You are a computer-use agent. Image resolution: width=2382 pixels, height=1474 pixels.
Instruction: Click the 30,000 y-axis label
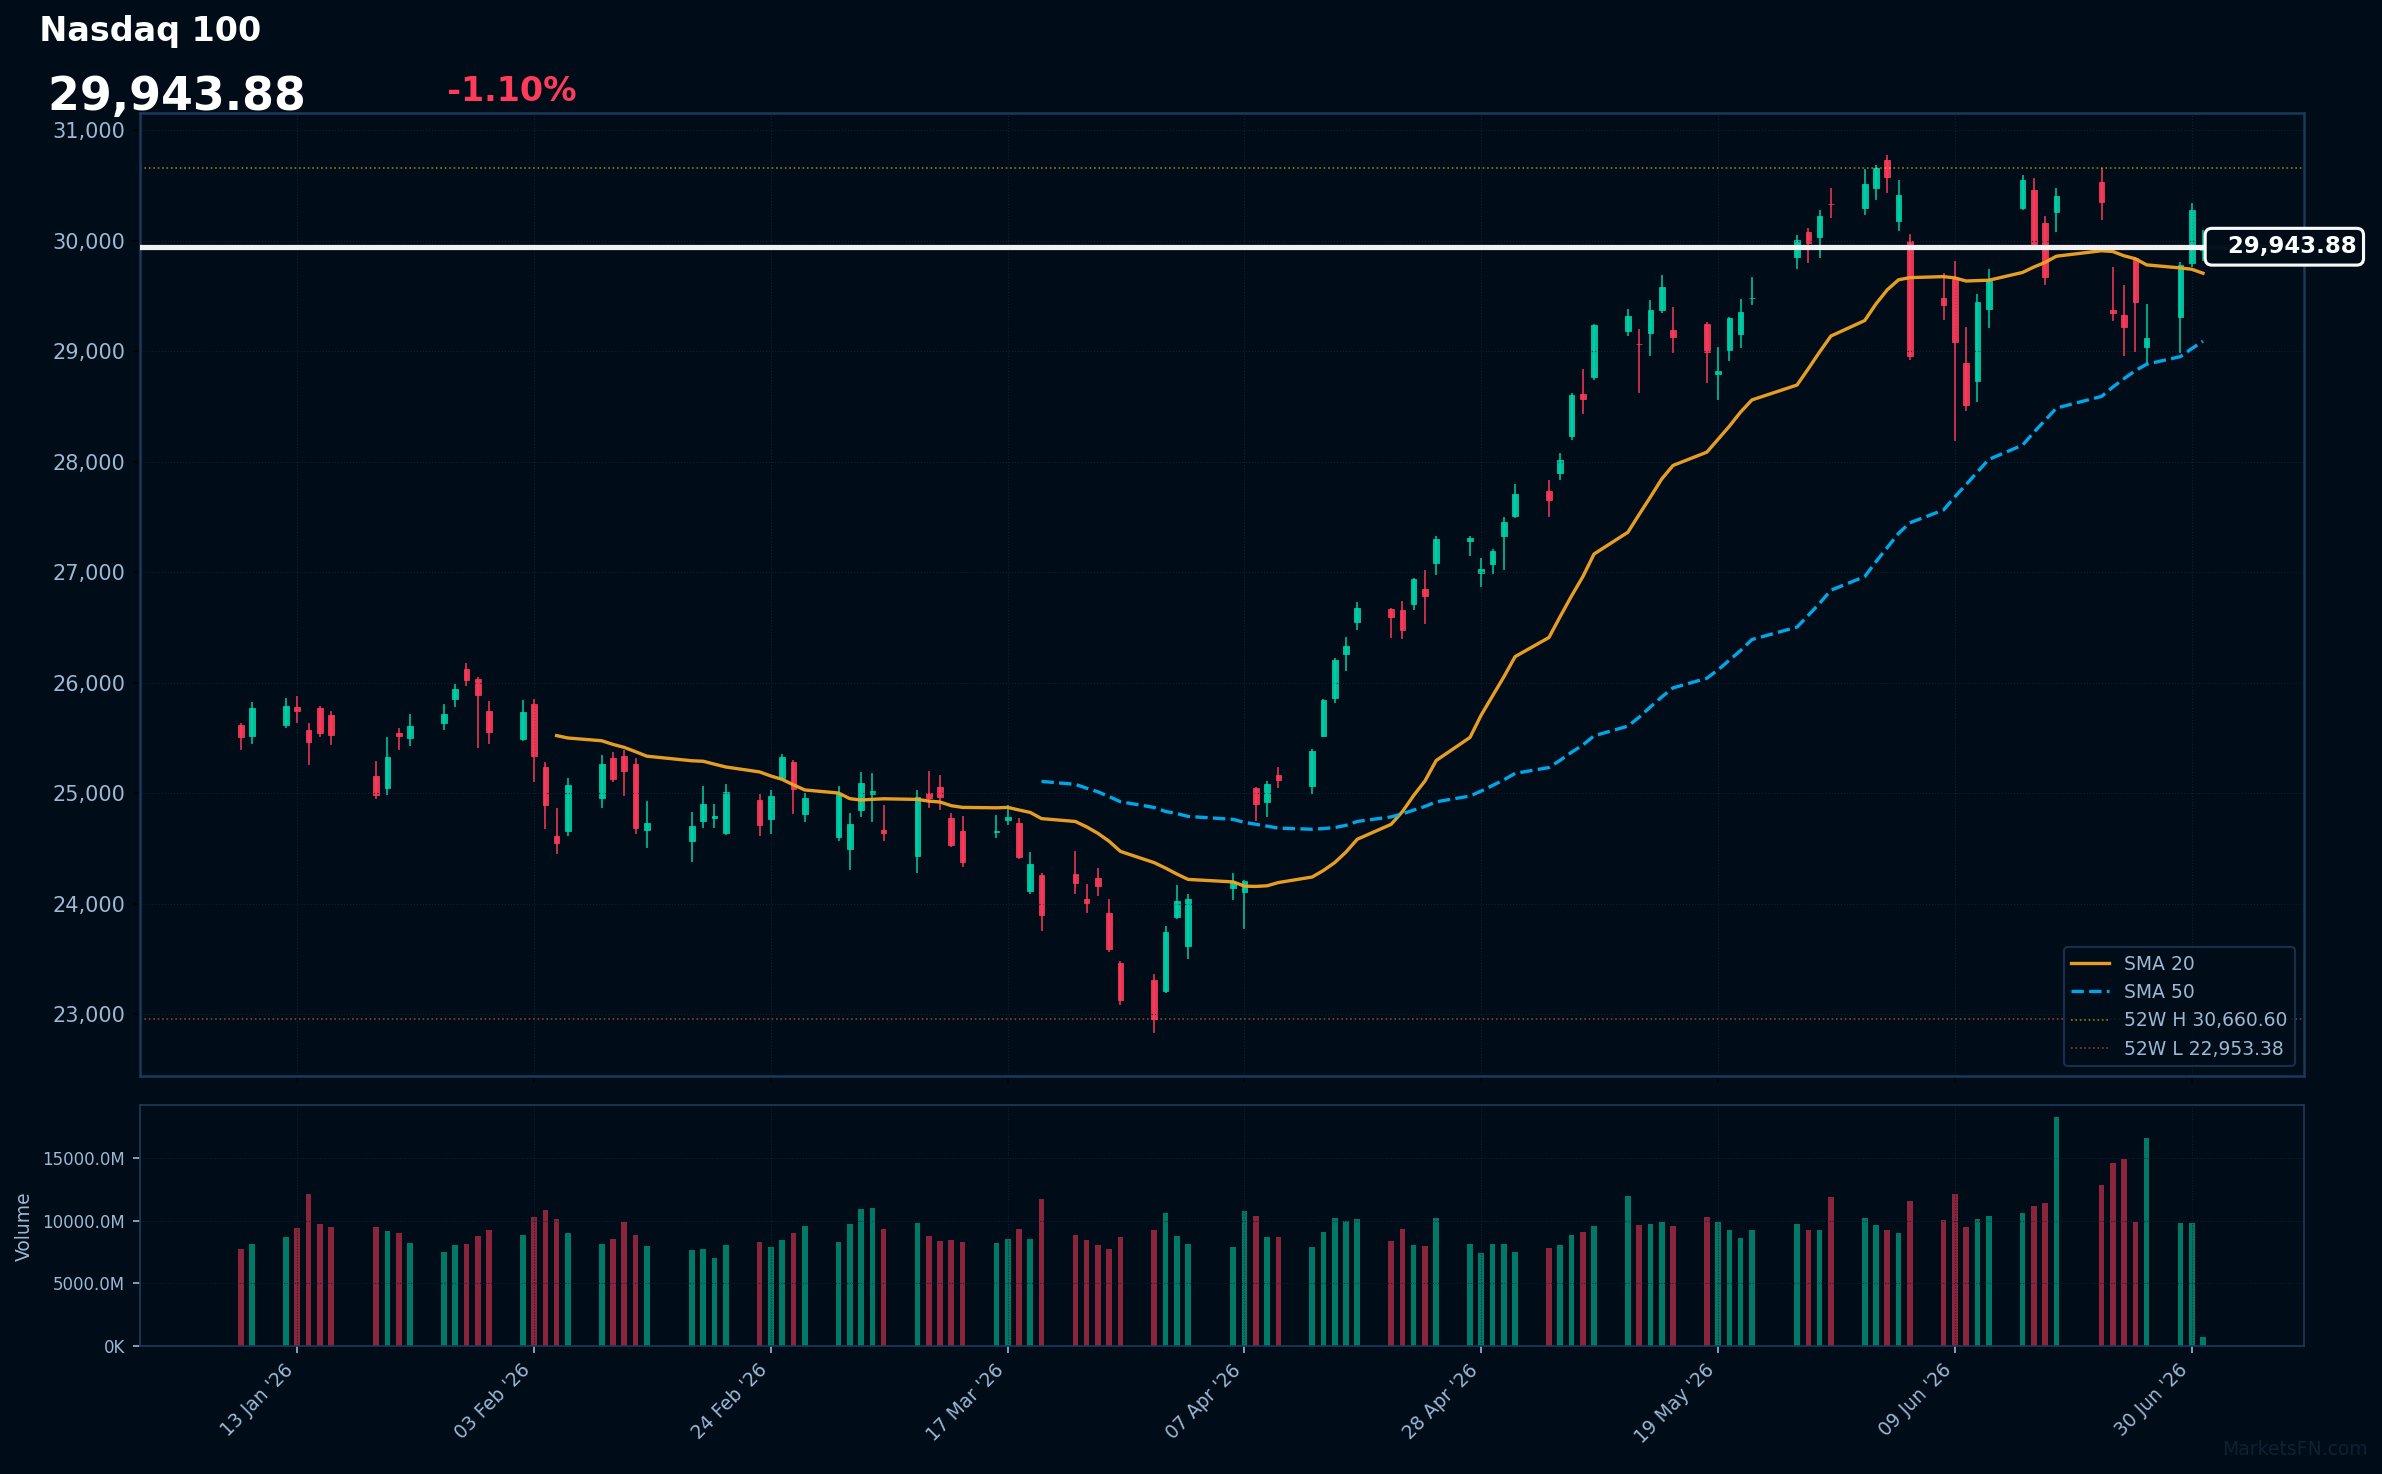(89, 241)
